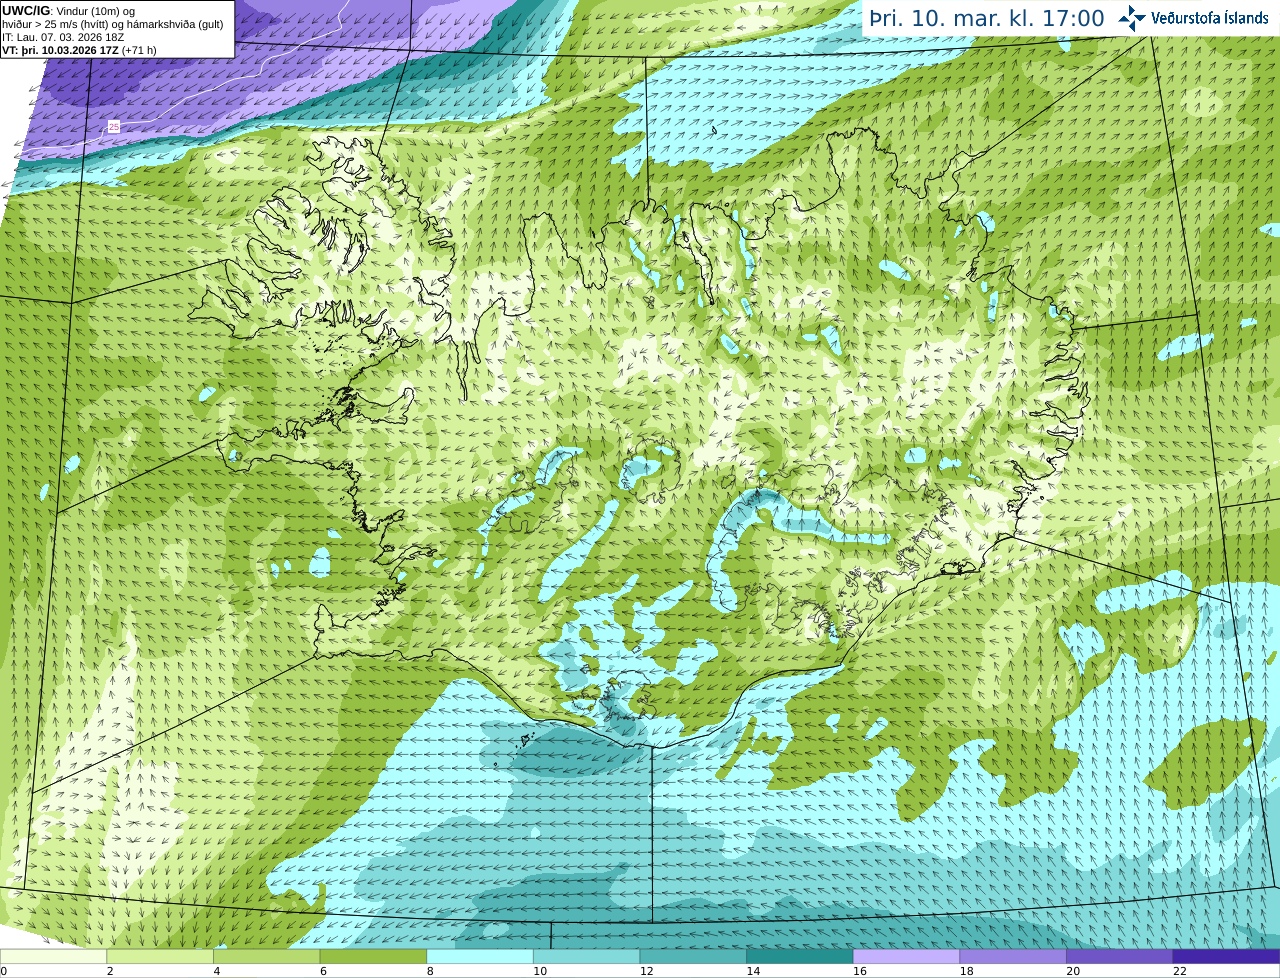Select the 10–12 m/s legend swatch
Screen dimensions: 1280x978
pos(586,956)
